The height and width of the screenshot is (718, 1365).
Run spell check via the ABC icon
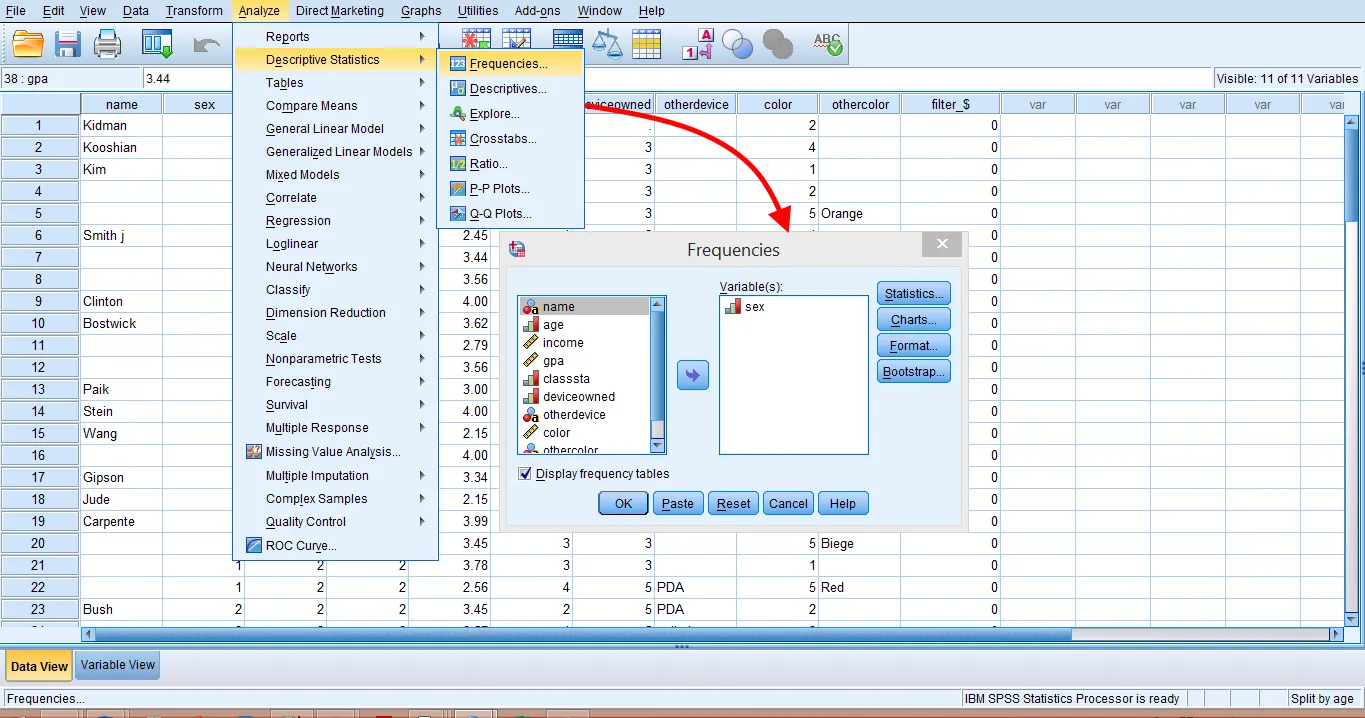tap(826, 43)
